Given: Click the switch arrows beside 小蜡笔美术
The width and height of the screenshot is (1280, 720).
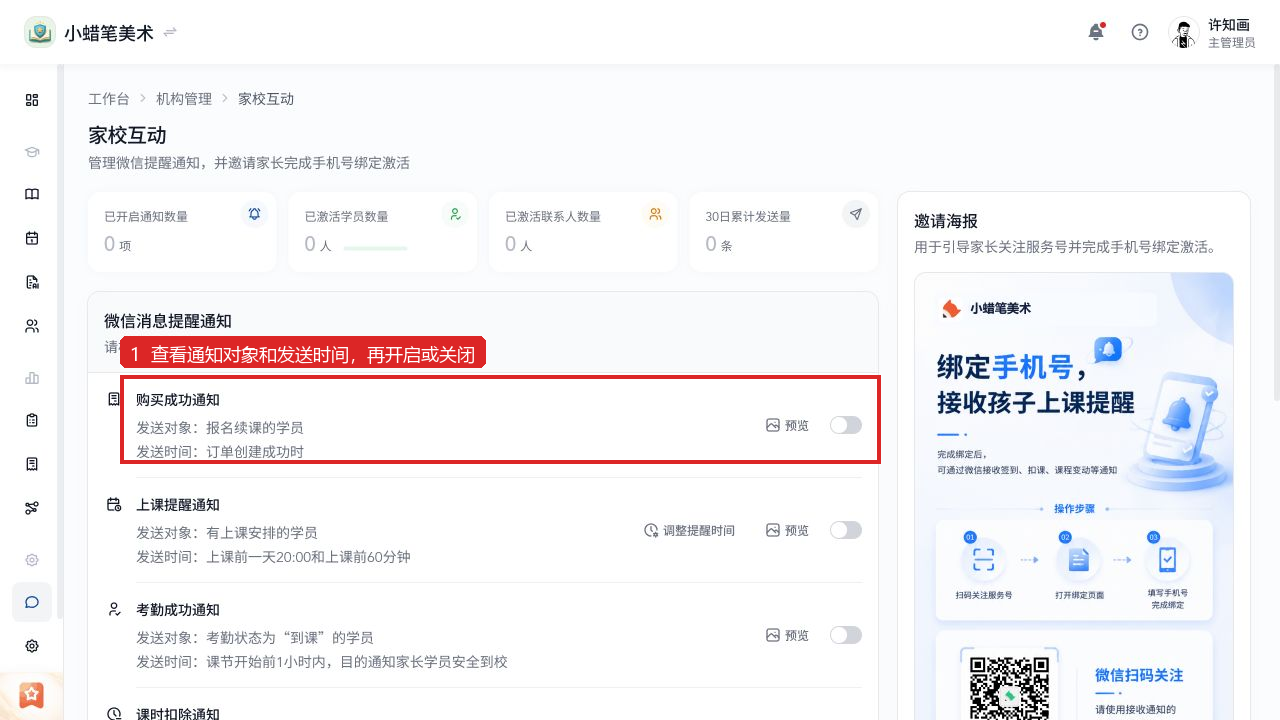Looking at the screenshot, I should tap(170, 32).
